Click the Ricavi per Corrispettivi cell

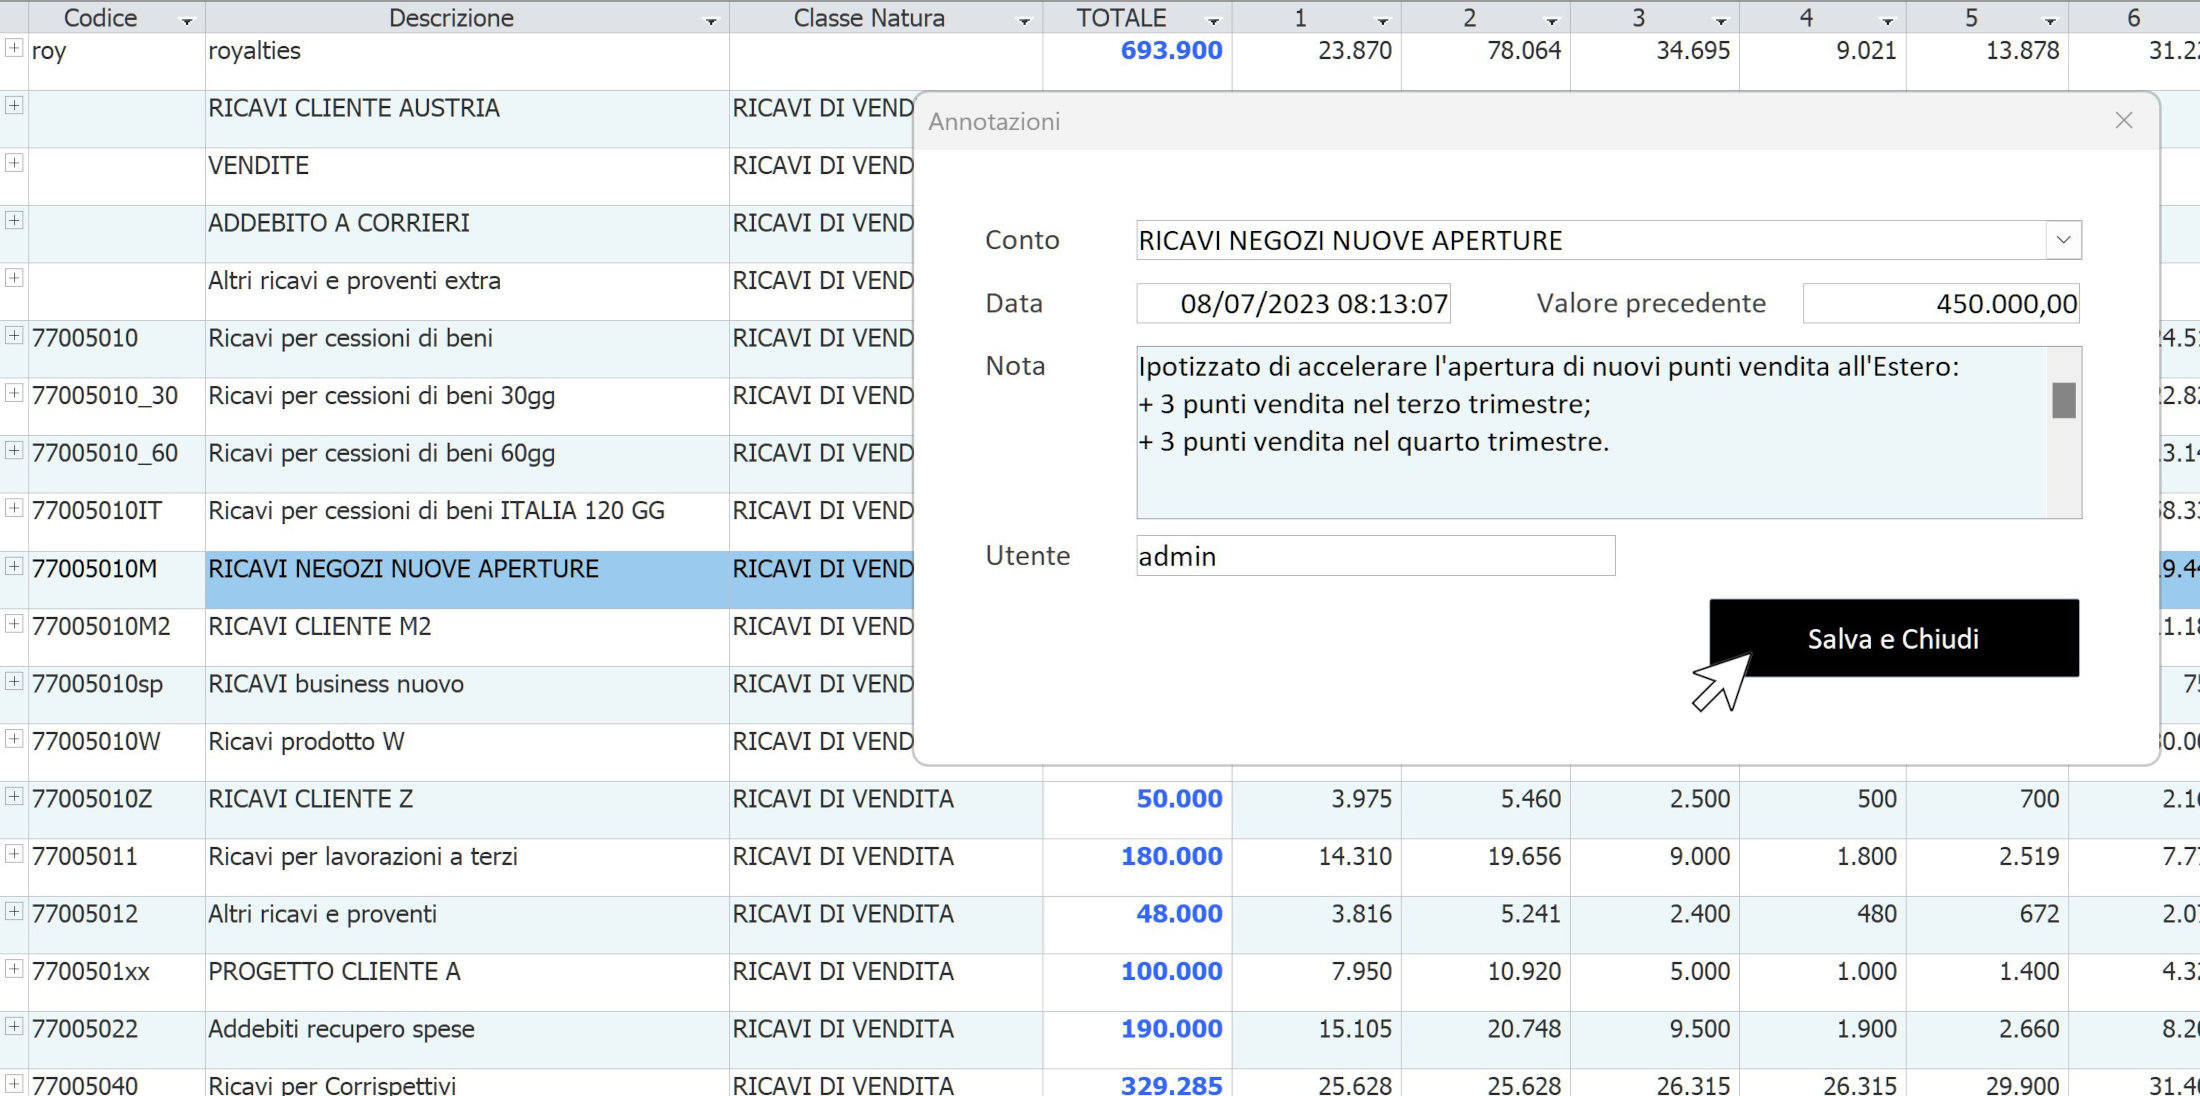[x=467, y=1084]
